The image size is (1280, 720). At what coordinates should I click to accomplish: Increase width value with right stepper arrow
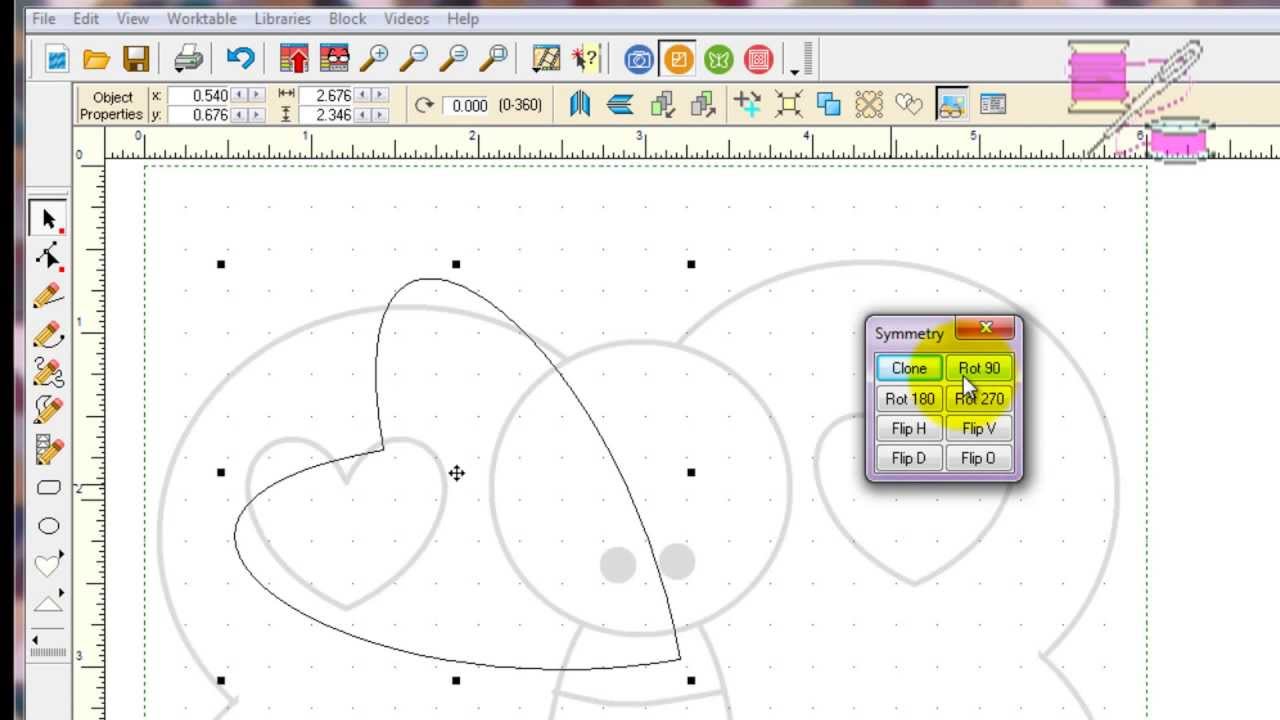coord(379,95)
